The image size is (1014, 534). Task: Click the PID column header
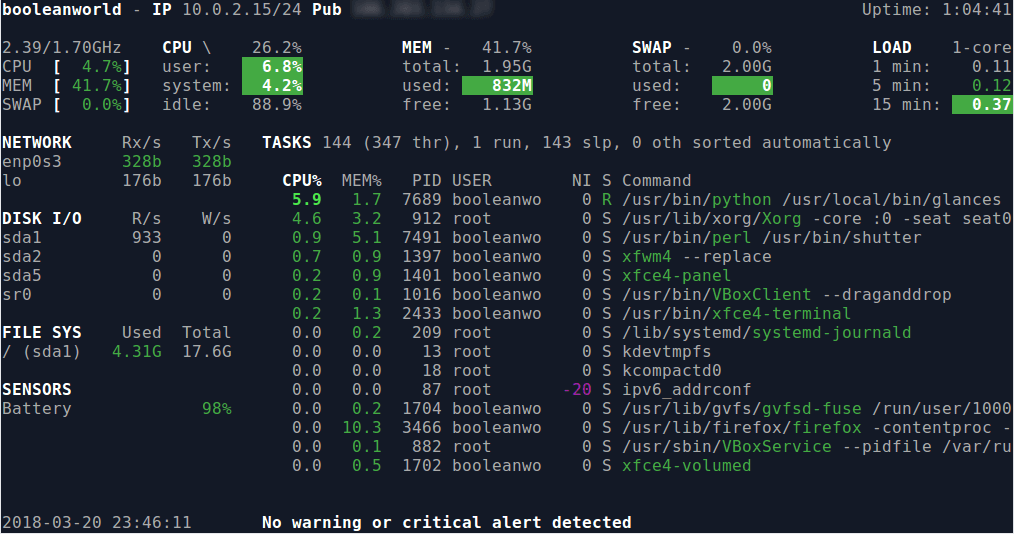coord(427,180)
